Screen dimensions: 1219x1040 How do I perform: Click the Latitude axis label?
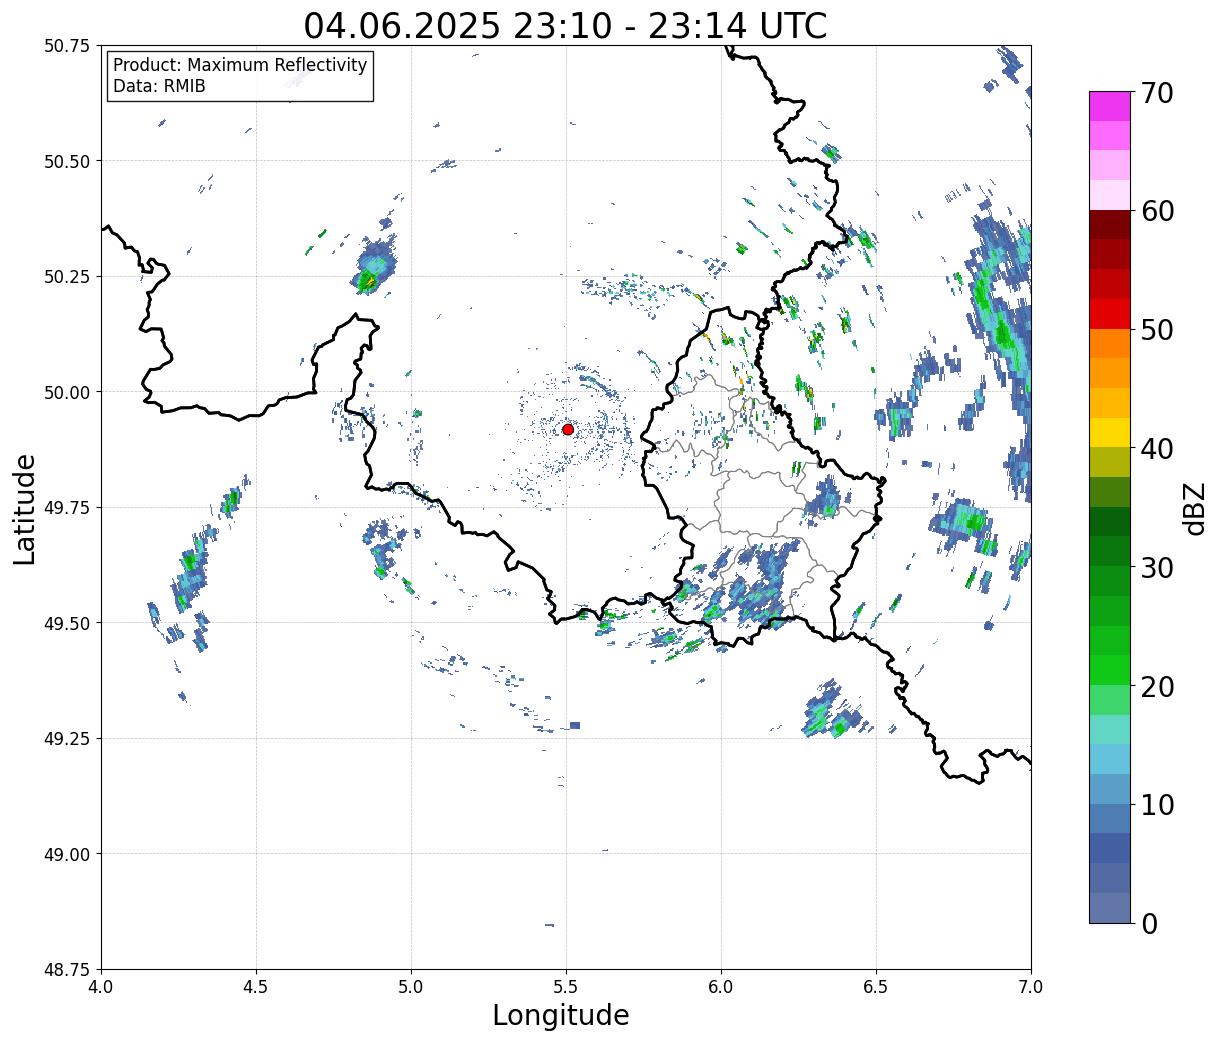(x=25, y=508)
